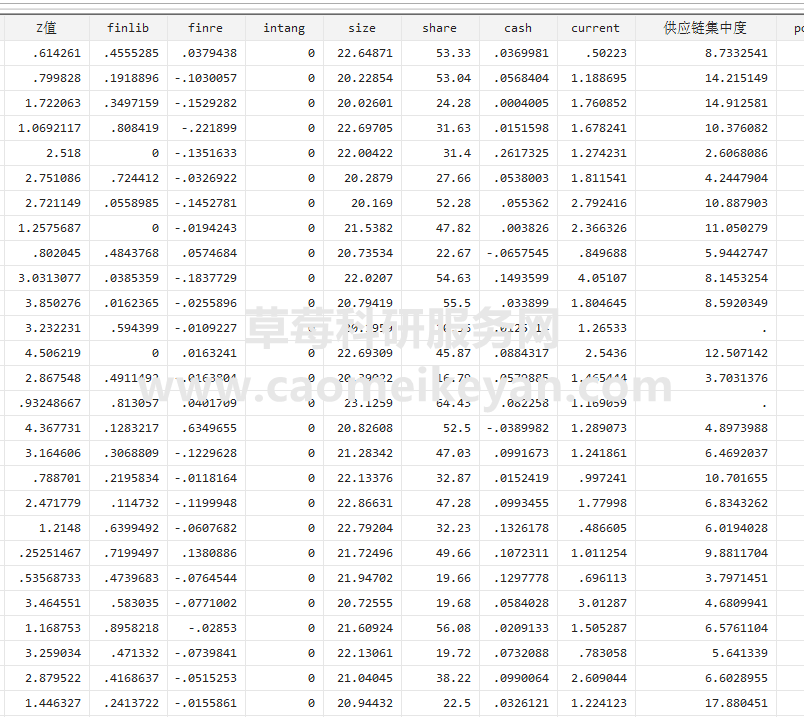Click the Z值 cell .788701
The image size is (804, 717).
[x=47, y=479]
